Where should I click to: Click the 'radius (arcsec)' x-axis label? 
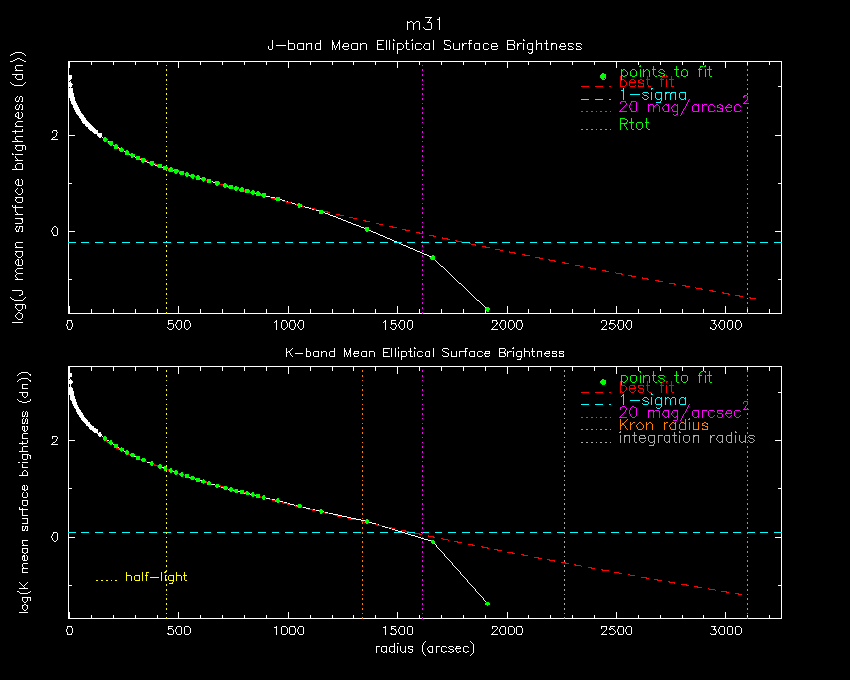point(424,649)
